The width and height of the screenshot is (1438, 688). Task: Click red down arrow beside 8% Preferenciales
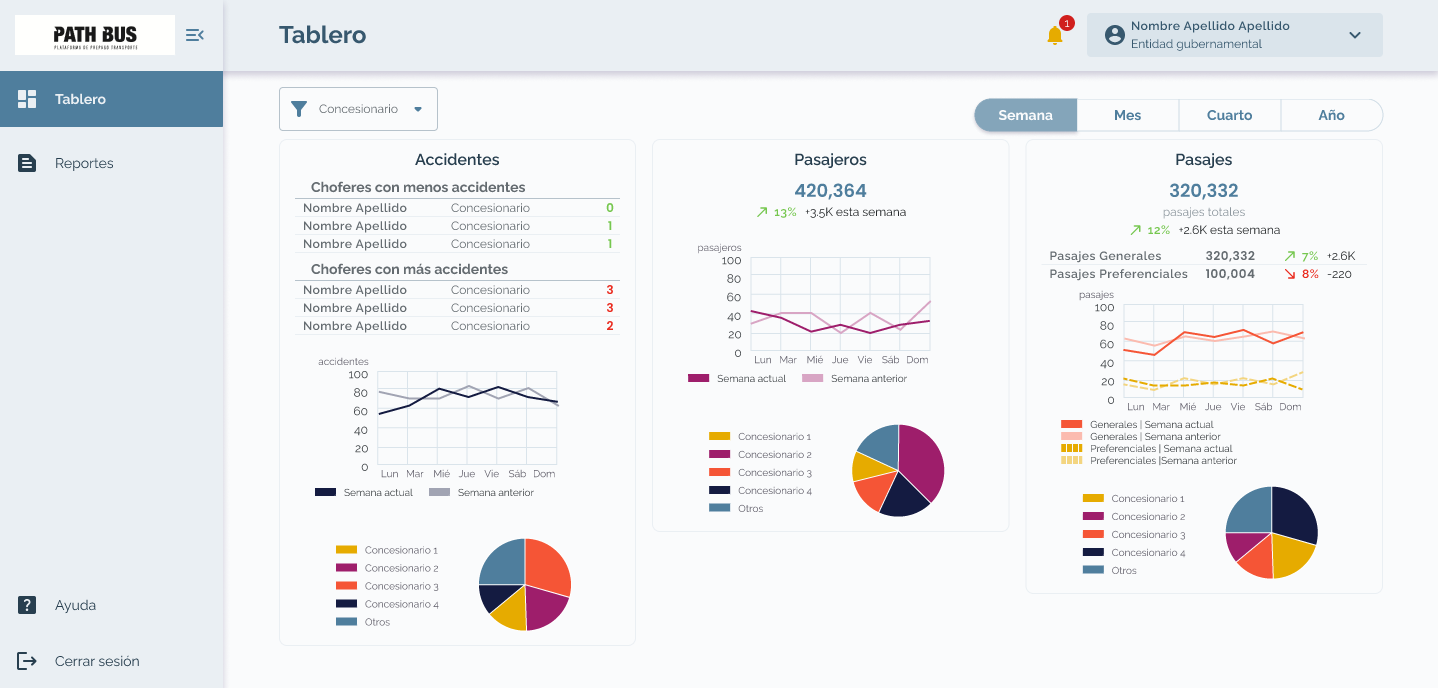(1290, 274)
